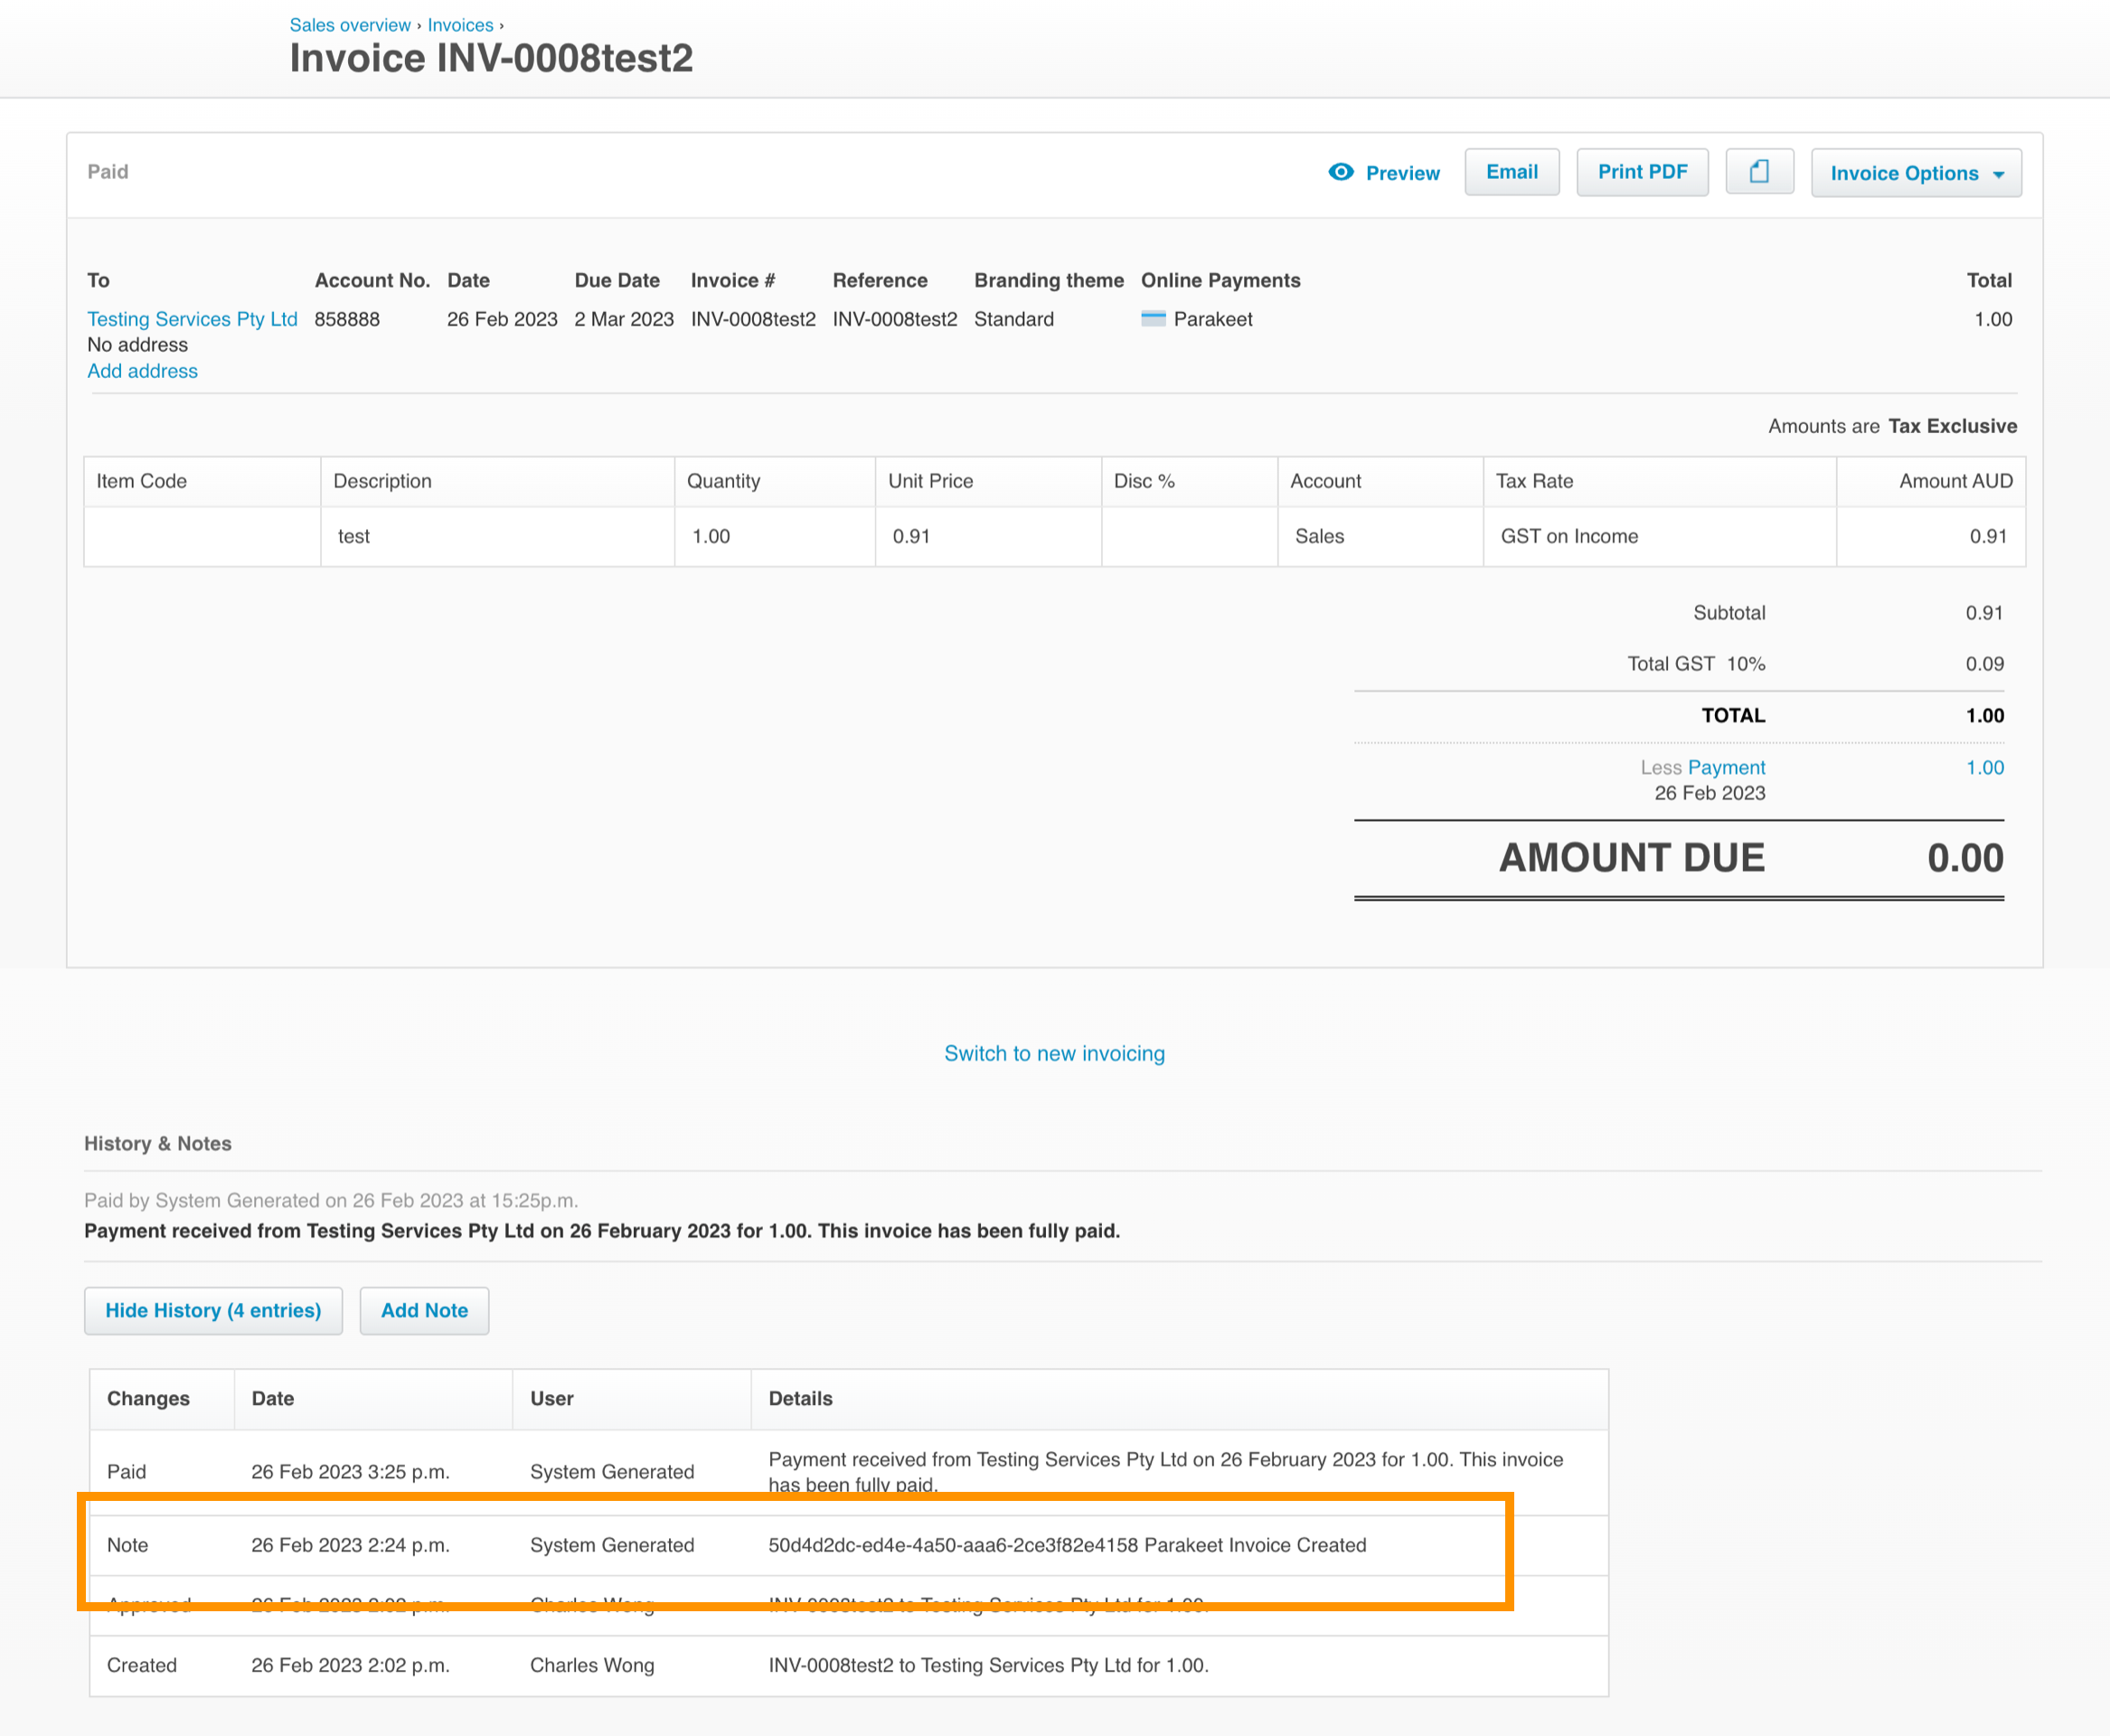Switch to new invoicing

click(1054, 1053)
